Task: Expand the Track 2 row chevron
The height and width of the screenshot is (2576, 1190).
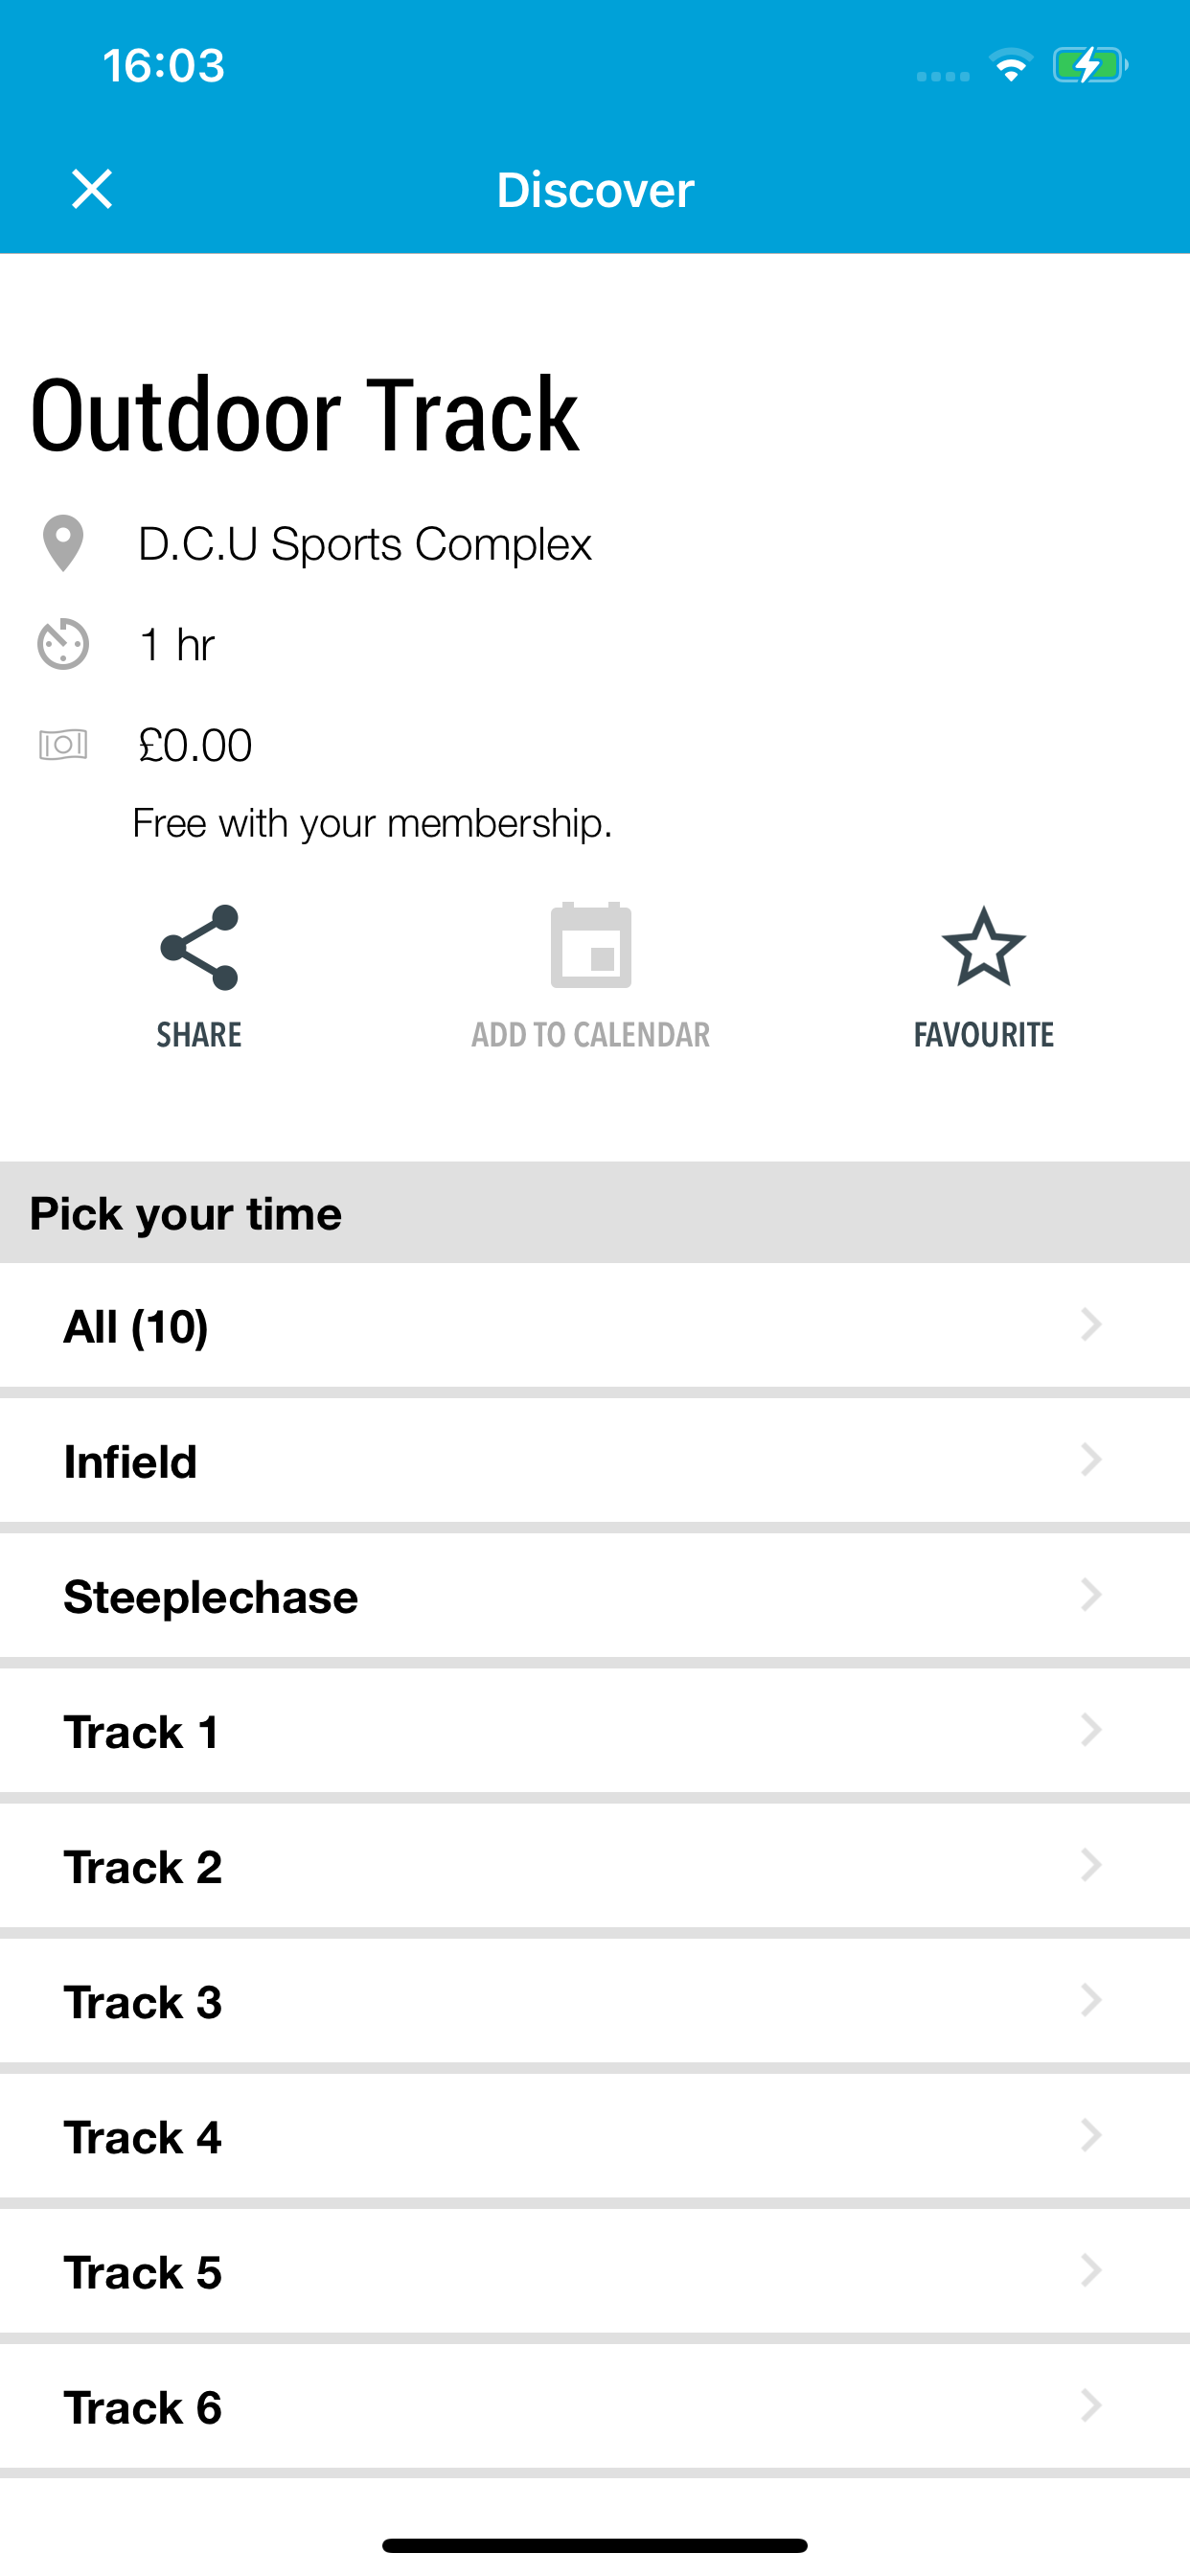Action: tap(1091, 1865)
